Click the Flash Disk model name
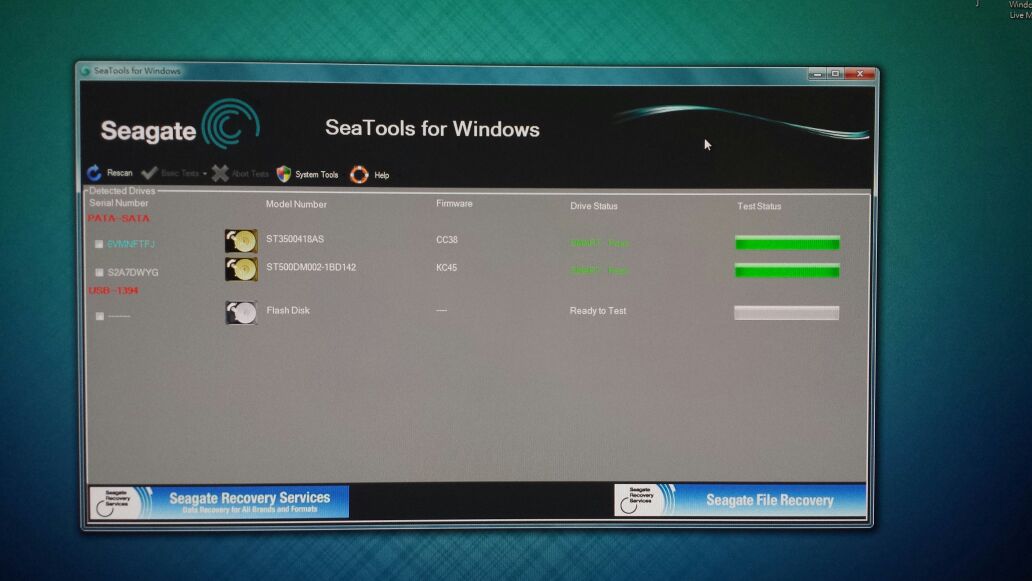1032x581 pixels. (x=288, y=310)
